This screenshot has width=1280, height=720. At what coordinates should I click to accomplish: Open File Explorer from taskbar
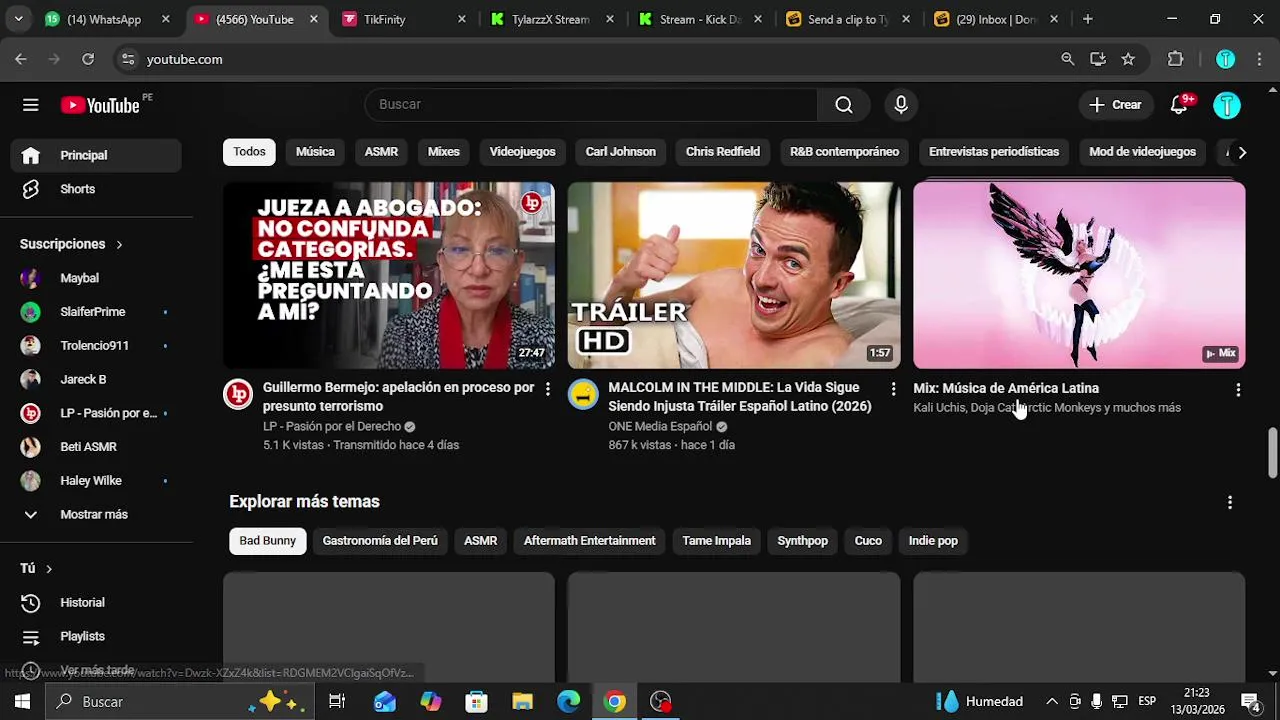[523, 702]
